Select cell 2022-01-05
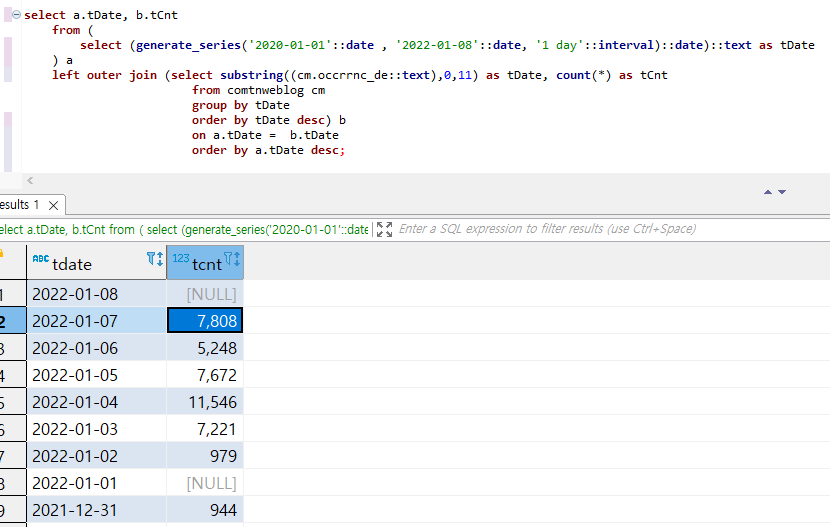 (x=96, y=375)
